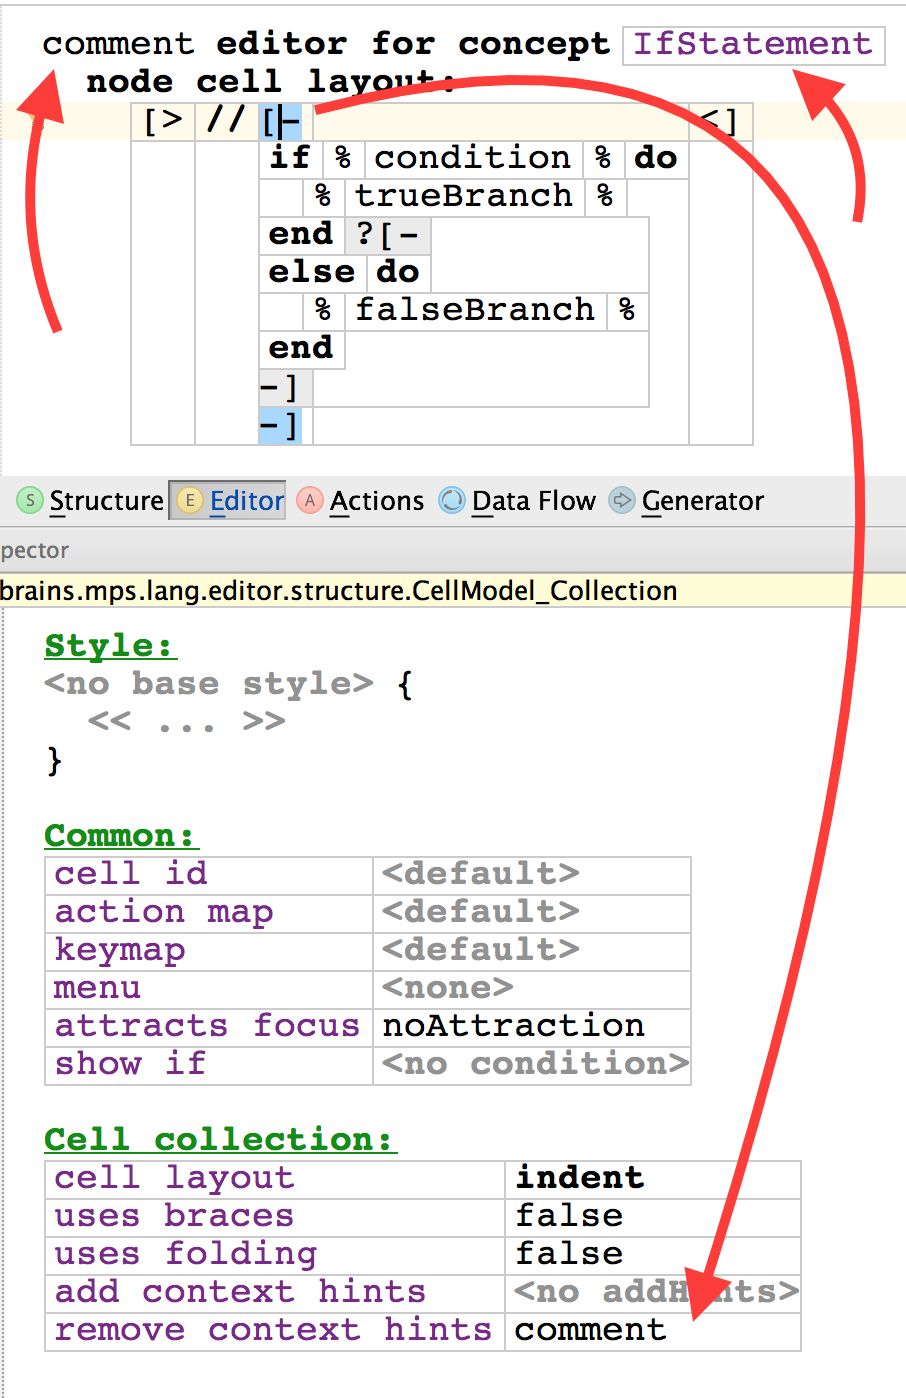Screen dimensions: 906x1398
Task: Click the 'Style:' section heading
Action: click(x=110, y=646)
